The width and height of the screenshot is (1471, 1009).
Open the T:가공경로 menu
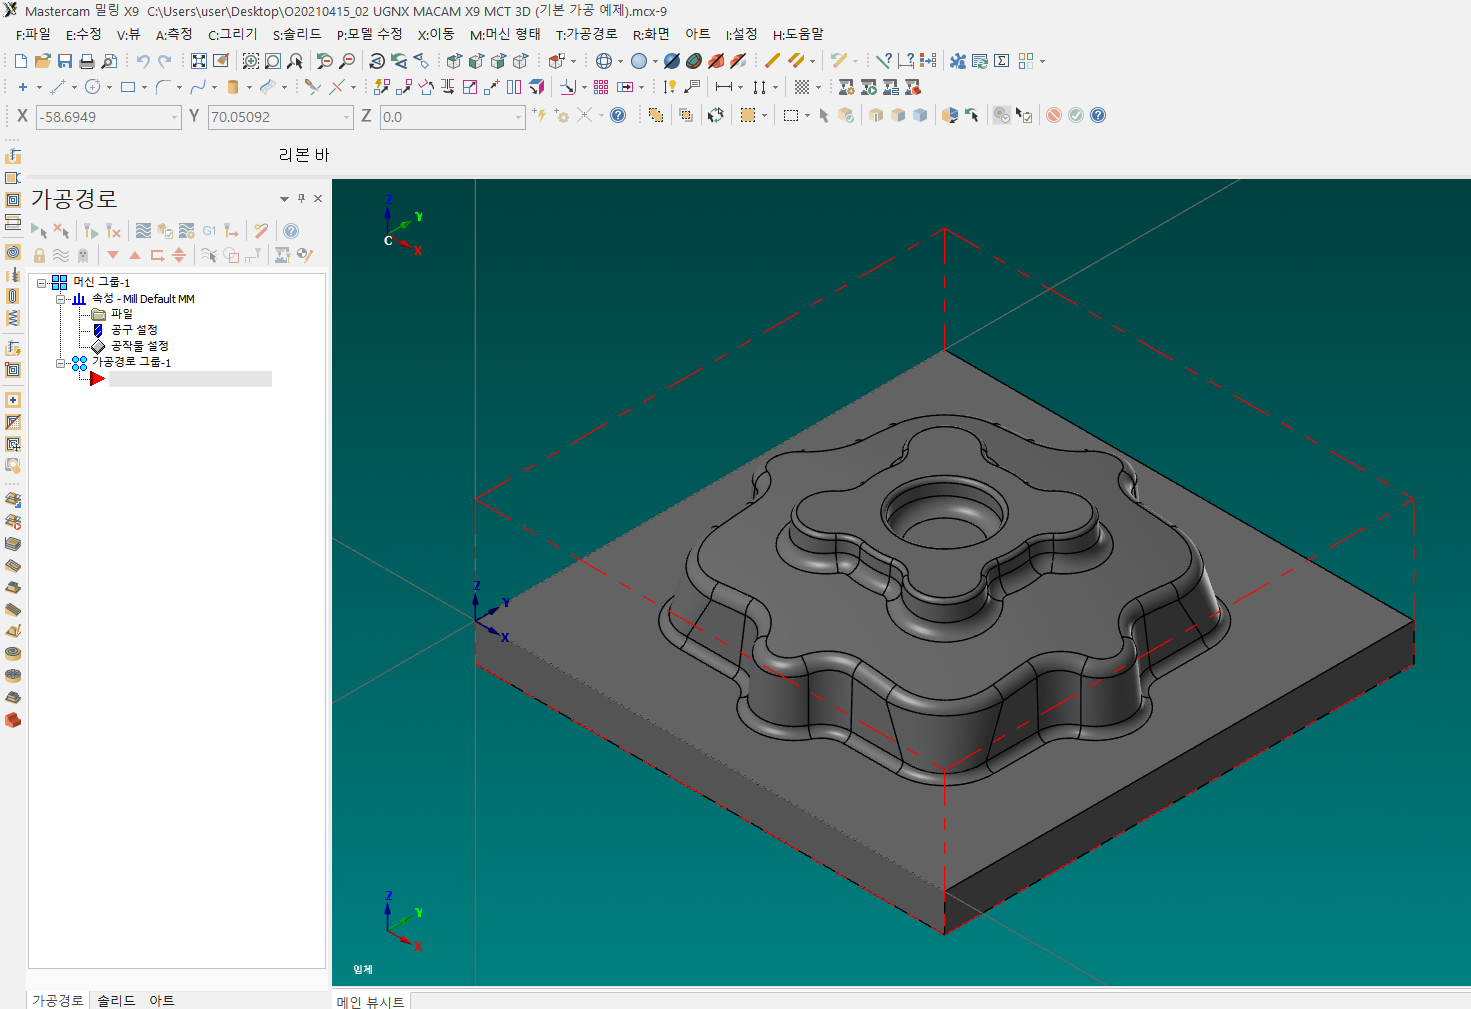coord(587,34)
